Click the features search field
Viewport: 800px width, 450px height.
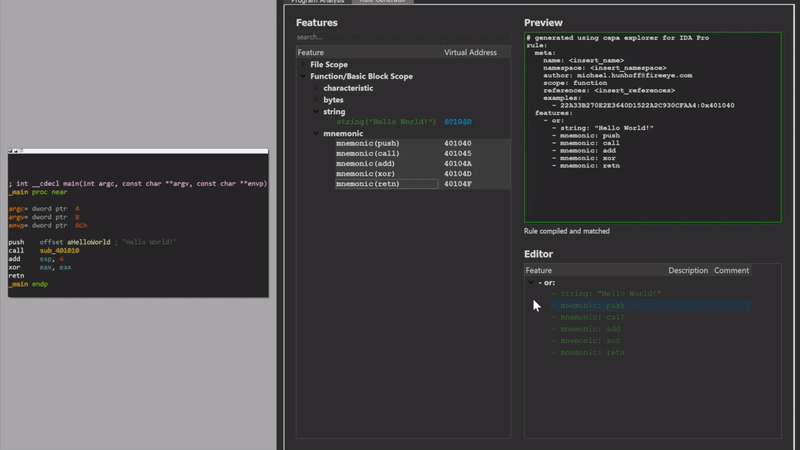(x=403, y=37)
